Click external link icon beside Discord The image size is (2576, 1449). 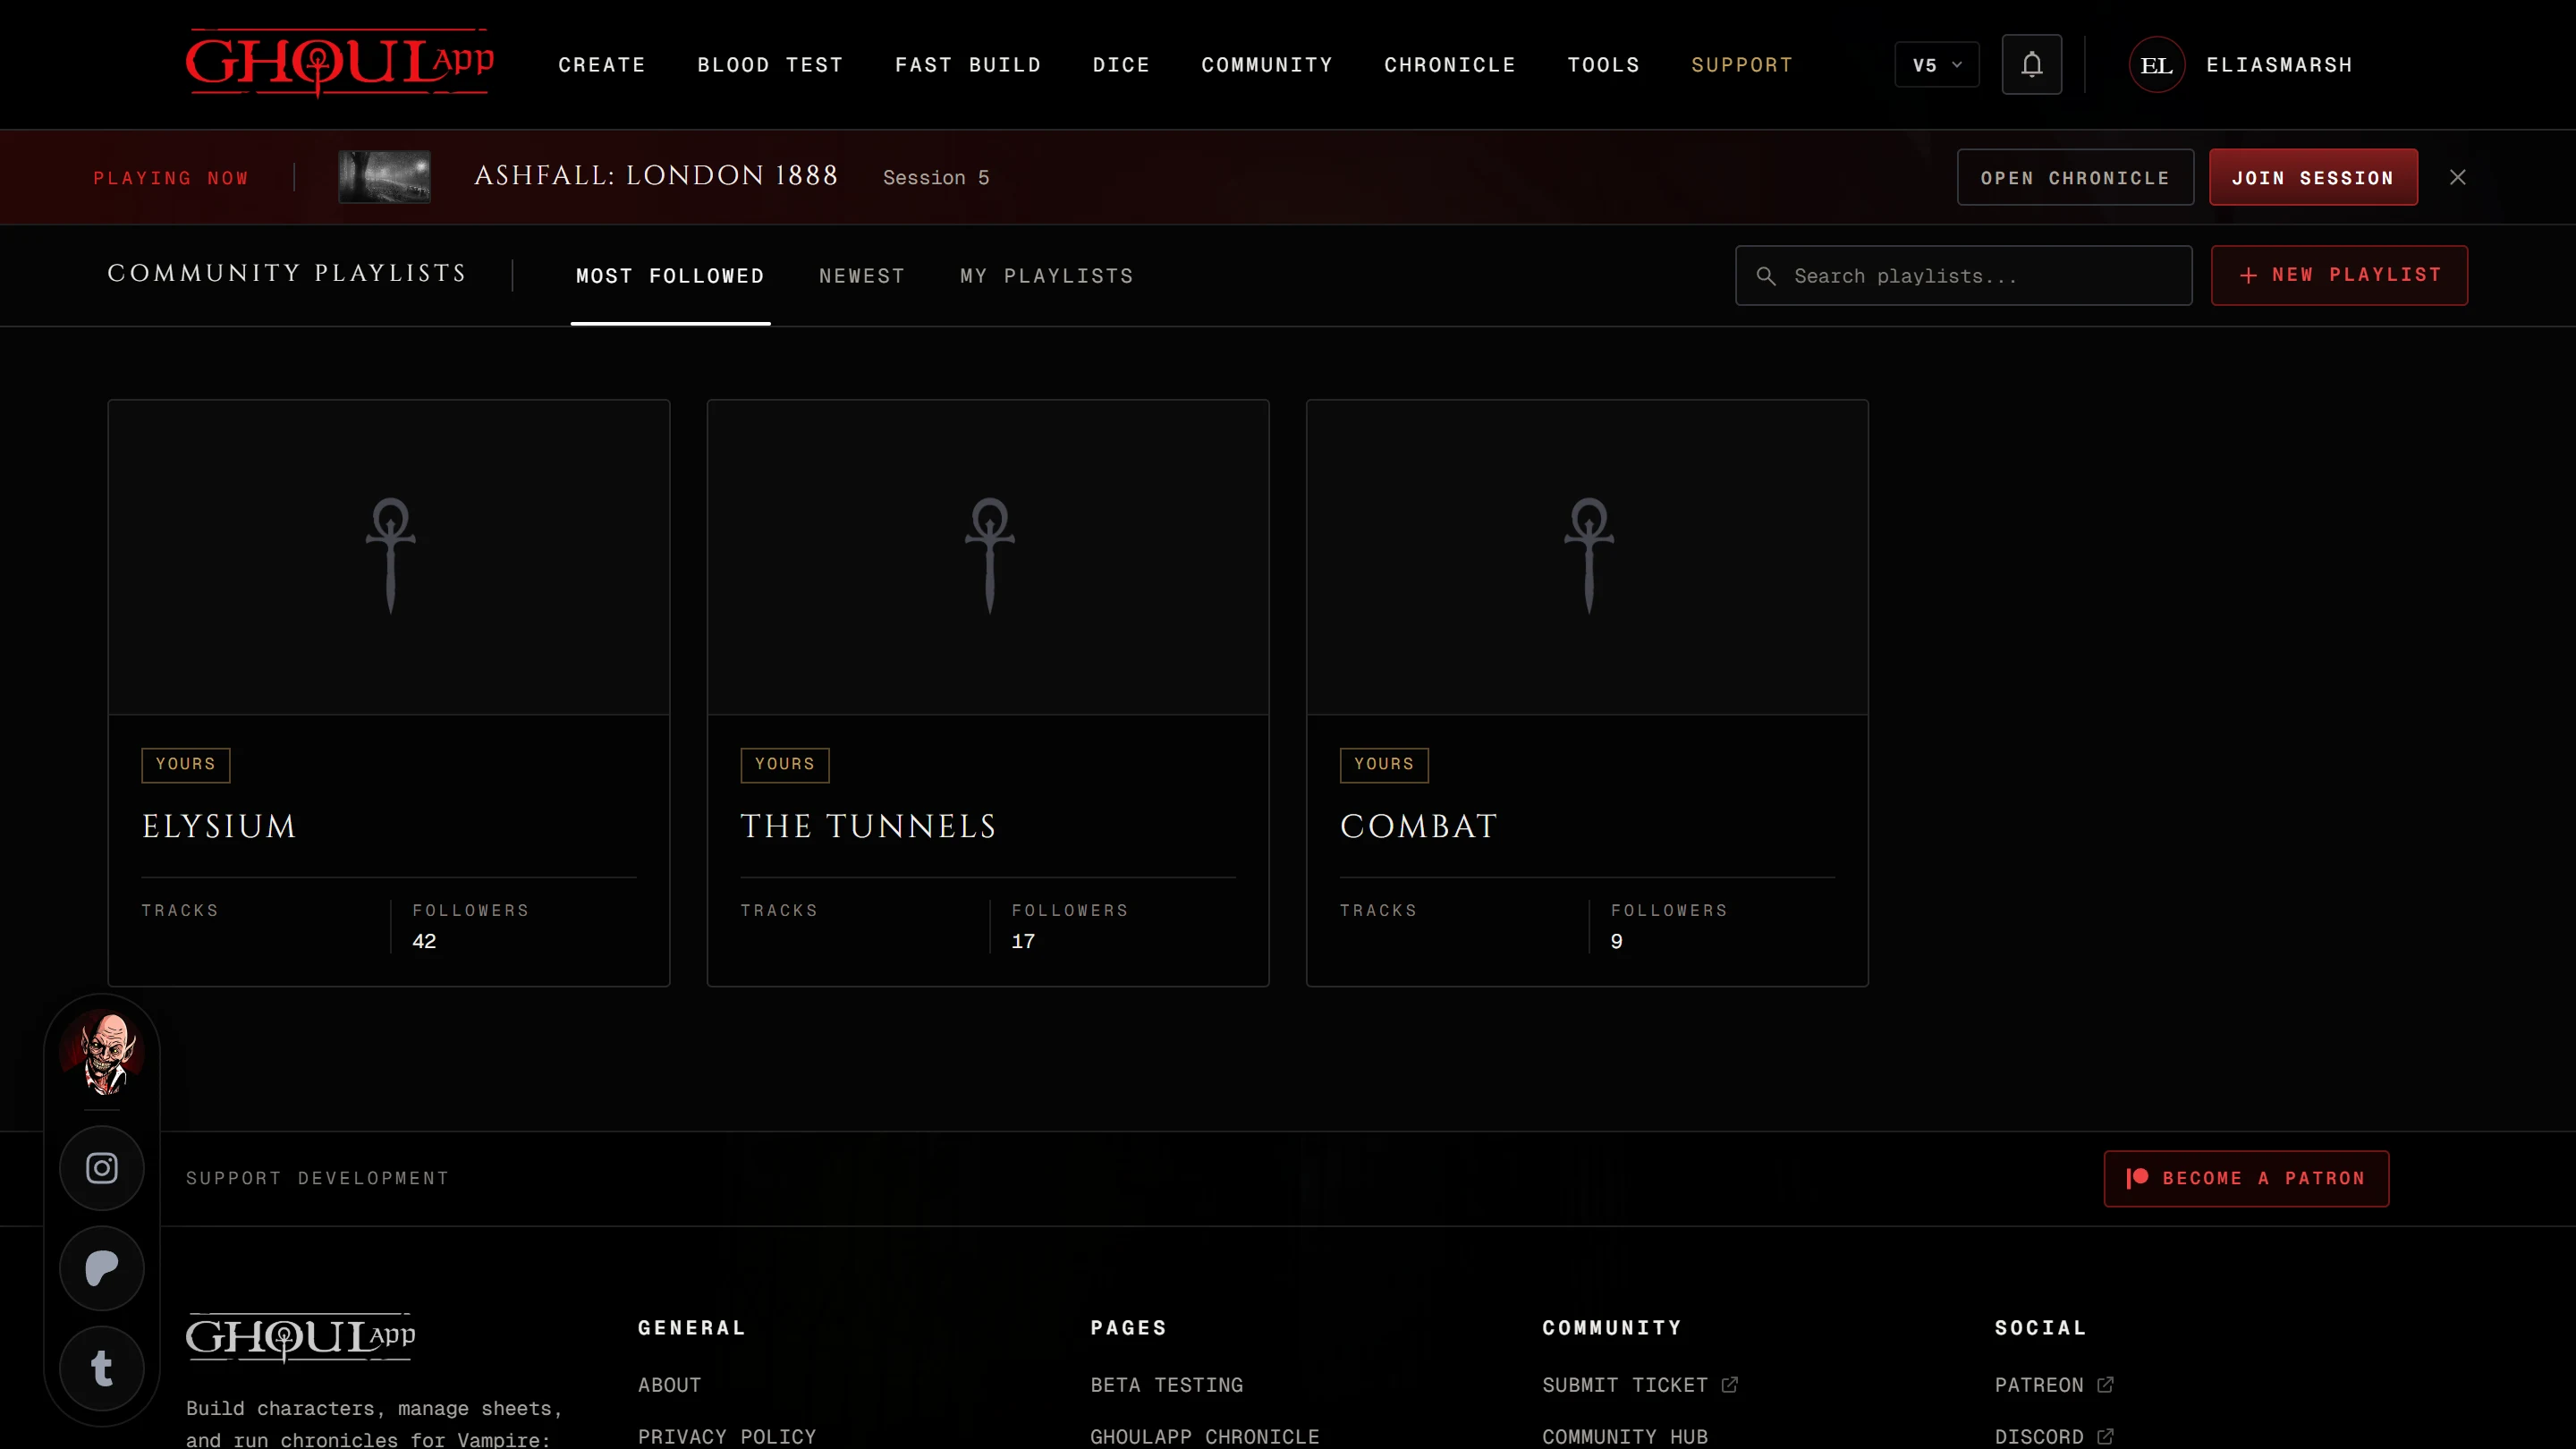[x=2105, y=1437]
